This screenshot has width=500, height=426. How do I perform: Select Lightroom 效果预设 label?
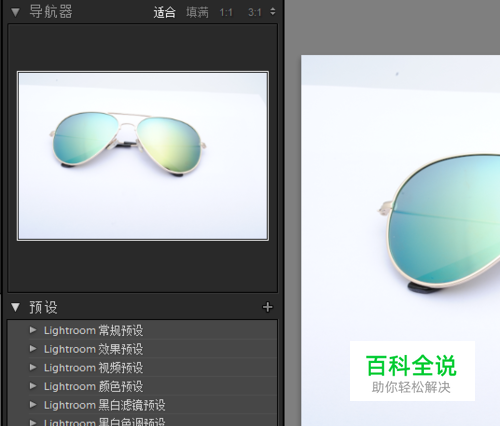[x=93, y=349]
